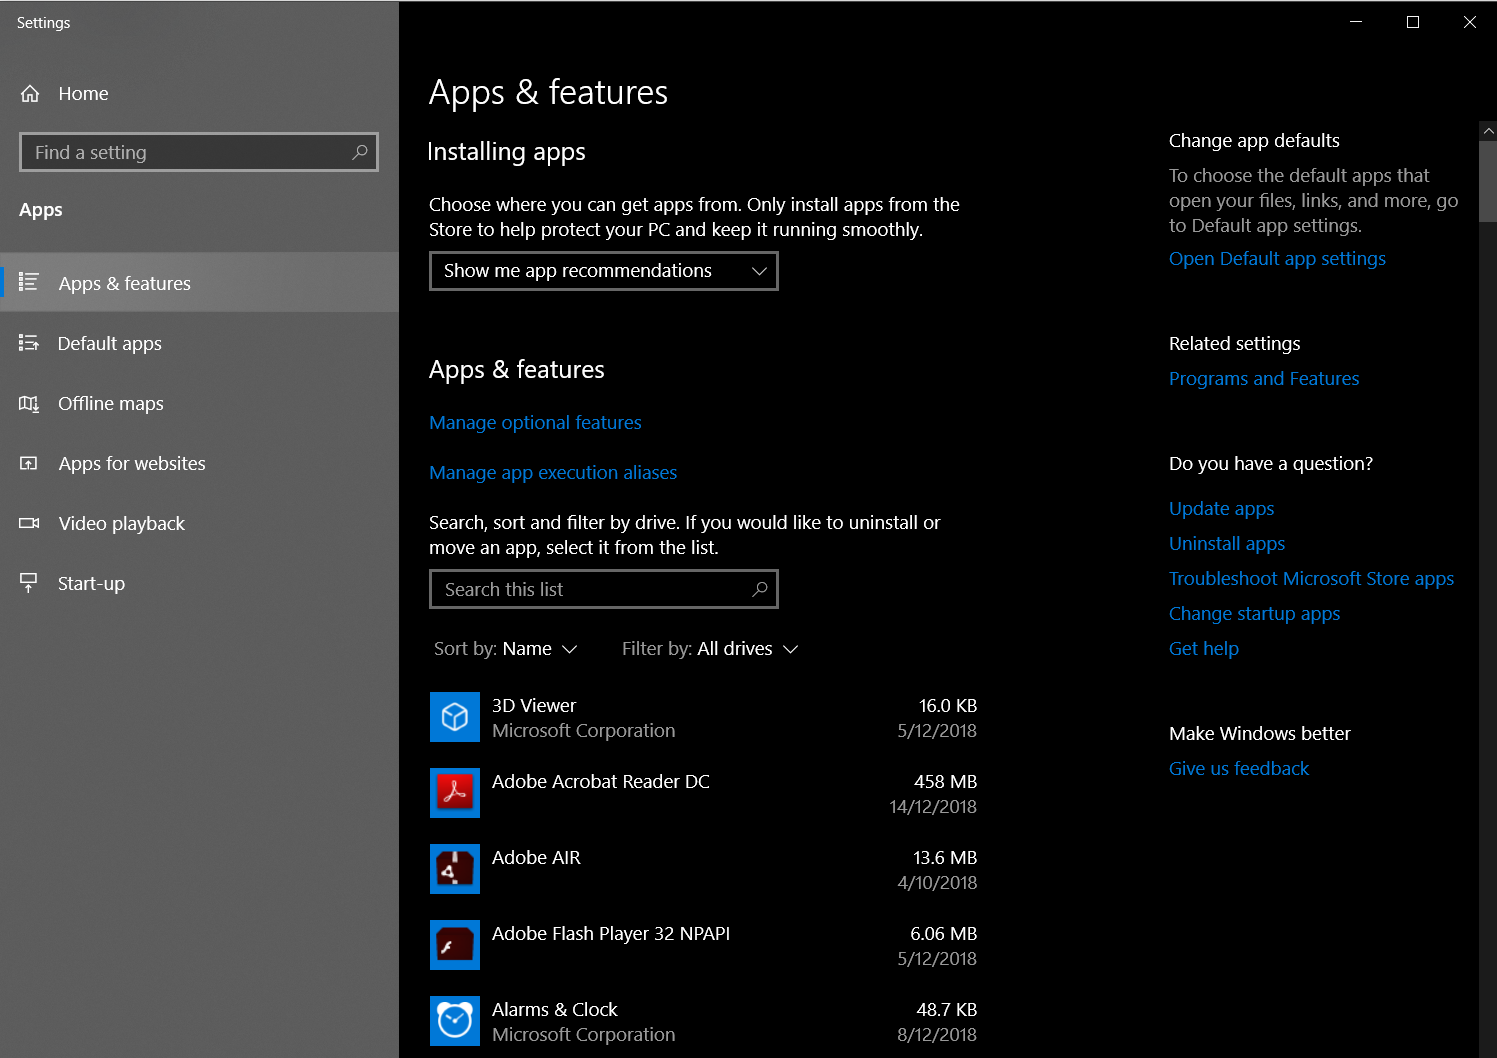Click the 16.0 KB size value

(x=948, y=706)
